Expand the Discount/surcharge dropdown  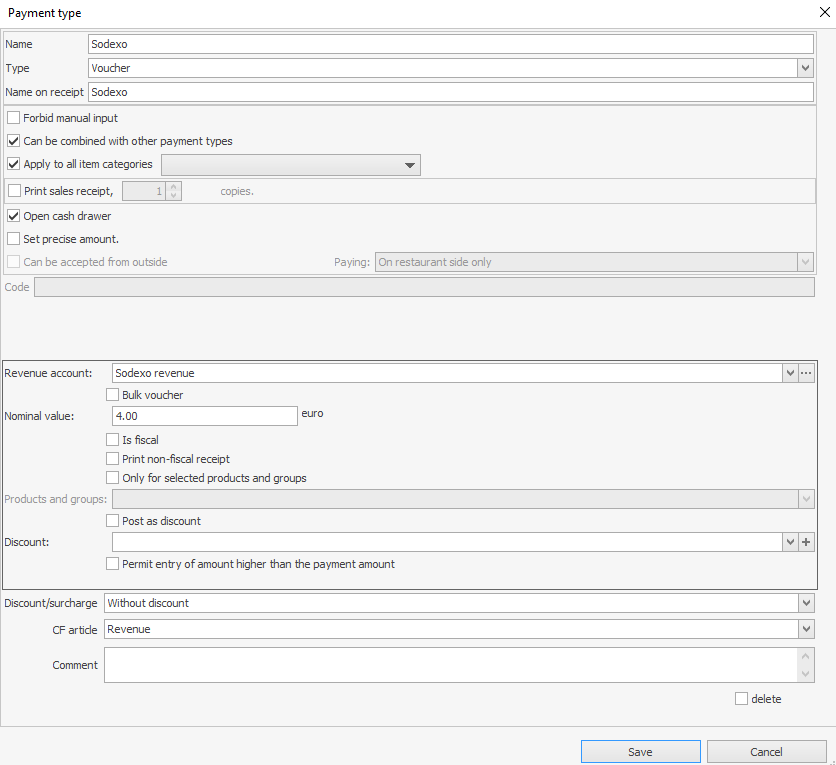point(806,603)
